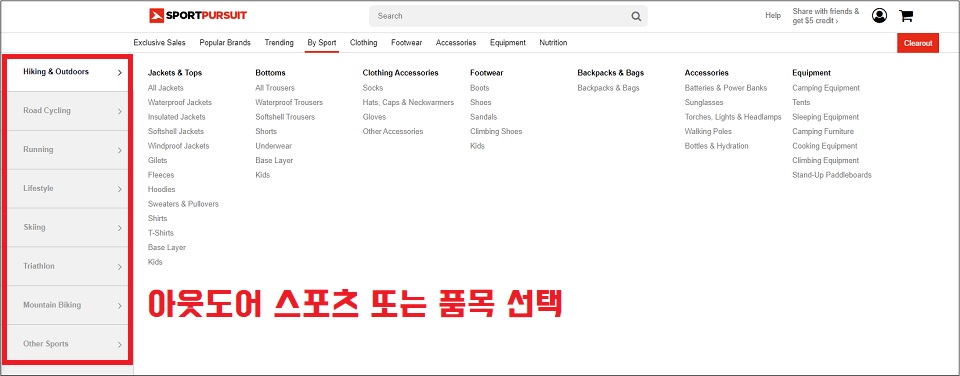Viewport: 960px width, 376px height.
Task: Open All Jackets link
Action: (165, 88)
